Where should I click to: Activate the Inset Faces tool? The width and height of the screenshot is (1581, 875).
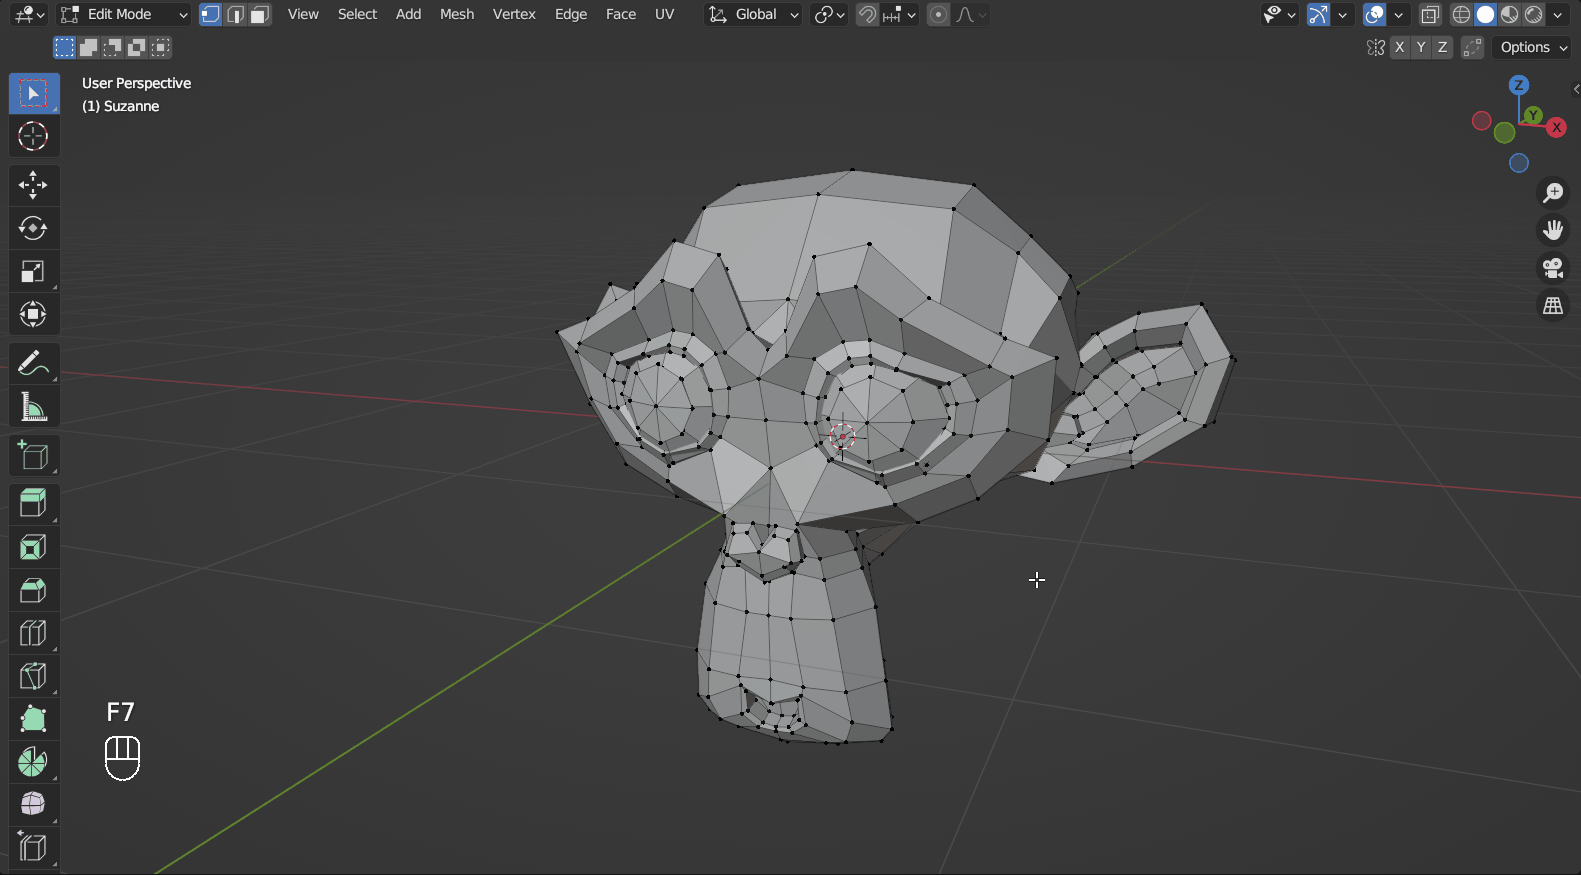coord(34,547)
